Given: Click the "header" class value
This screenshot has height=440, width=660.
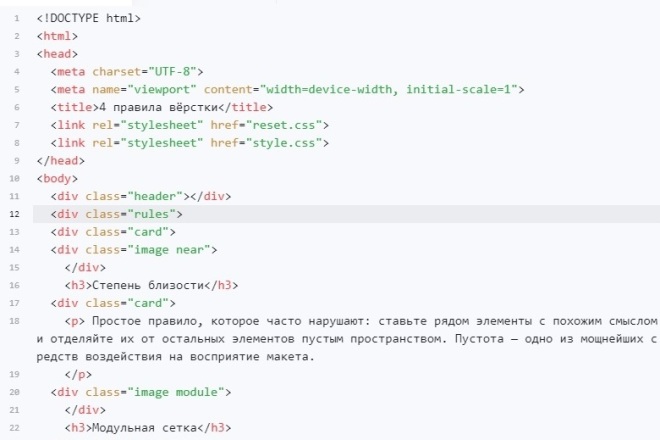Looking at the screenshot, I should (155, 196).
